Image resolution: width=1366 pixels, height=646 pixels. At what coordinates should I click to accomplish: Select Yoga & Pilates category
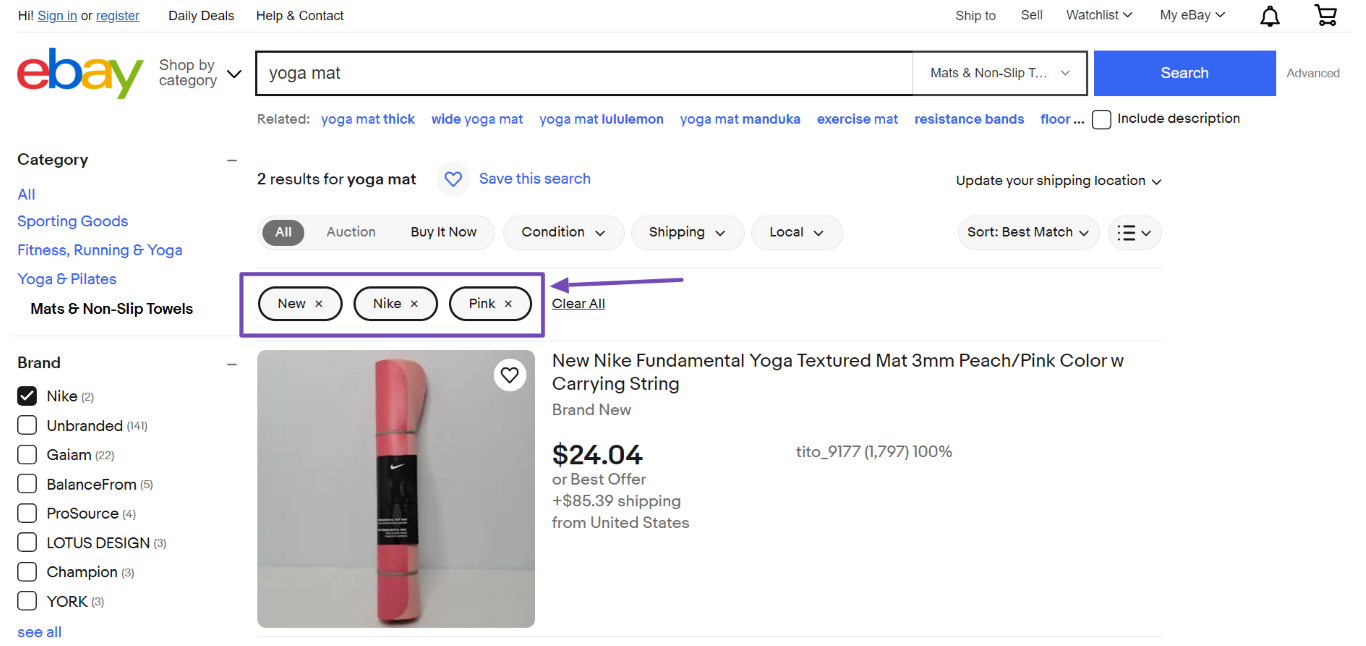[67, 279]
